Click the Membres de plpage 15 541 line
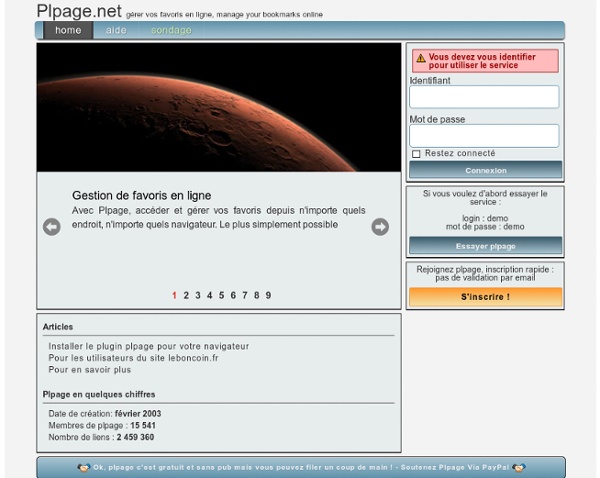The width and height of the screenshot is (600, 478). 102,426
